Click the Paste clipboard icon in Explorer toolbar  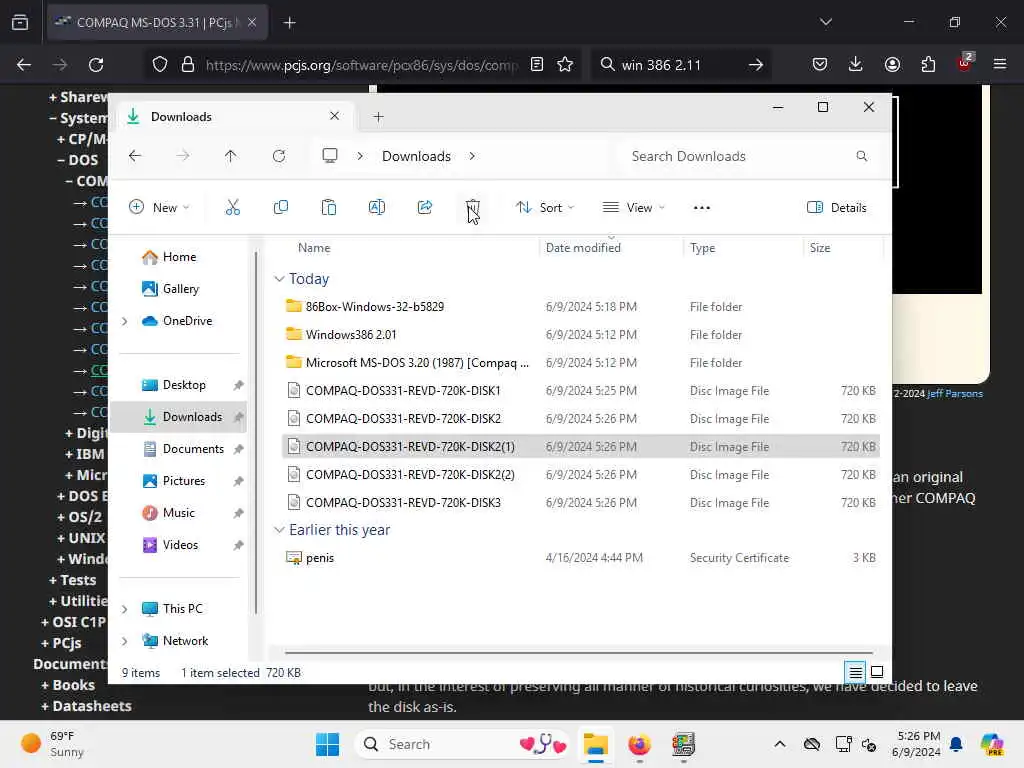tap(328, 208)
